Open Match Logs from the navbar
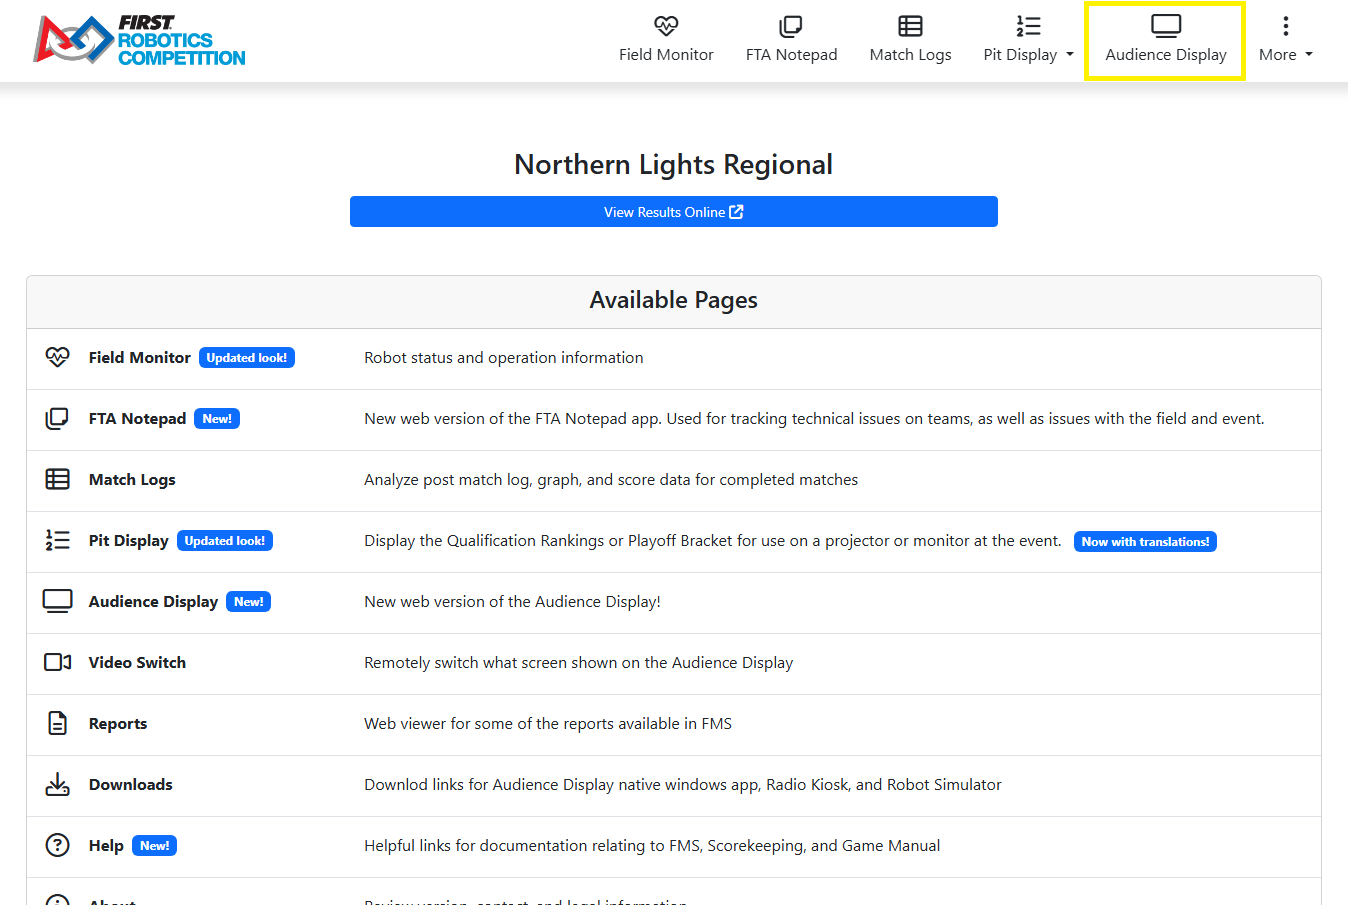 pyautogui.click(x=910, y=55)
